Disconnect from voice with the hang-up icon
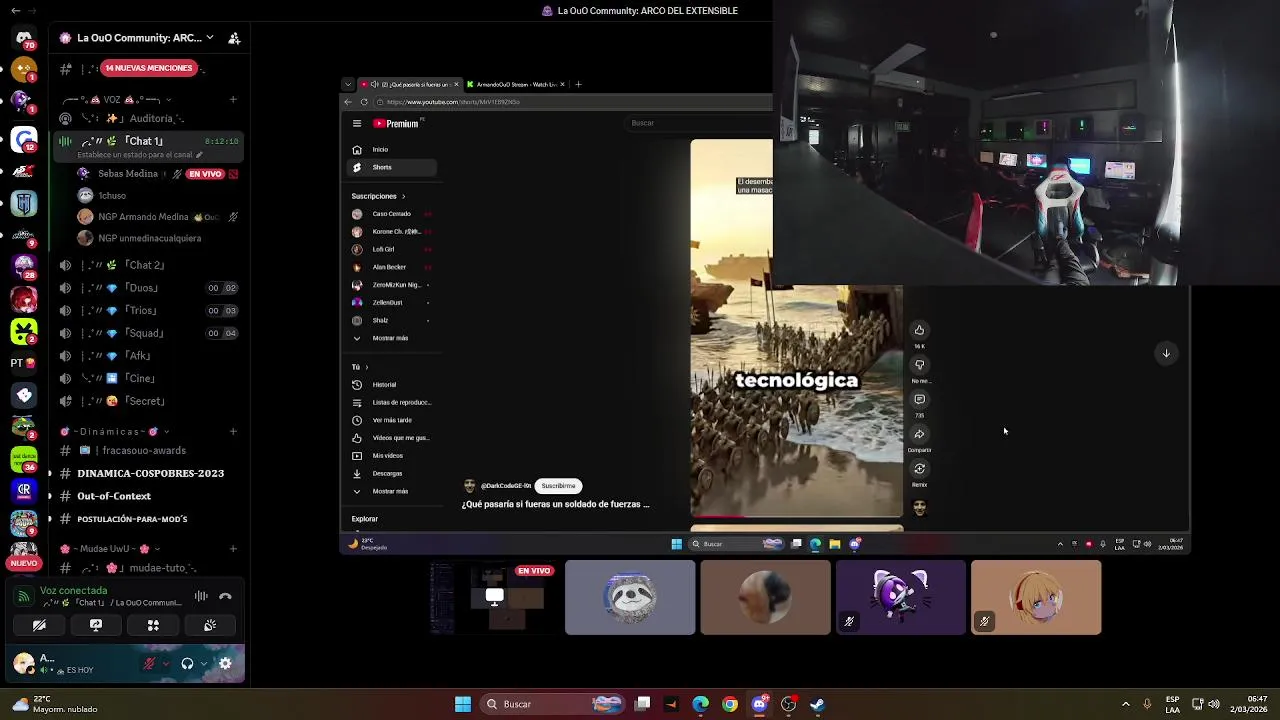The image size is (1280, 720). tap(225, 596)
